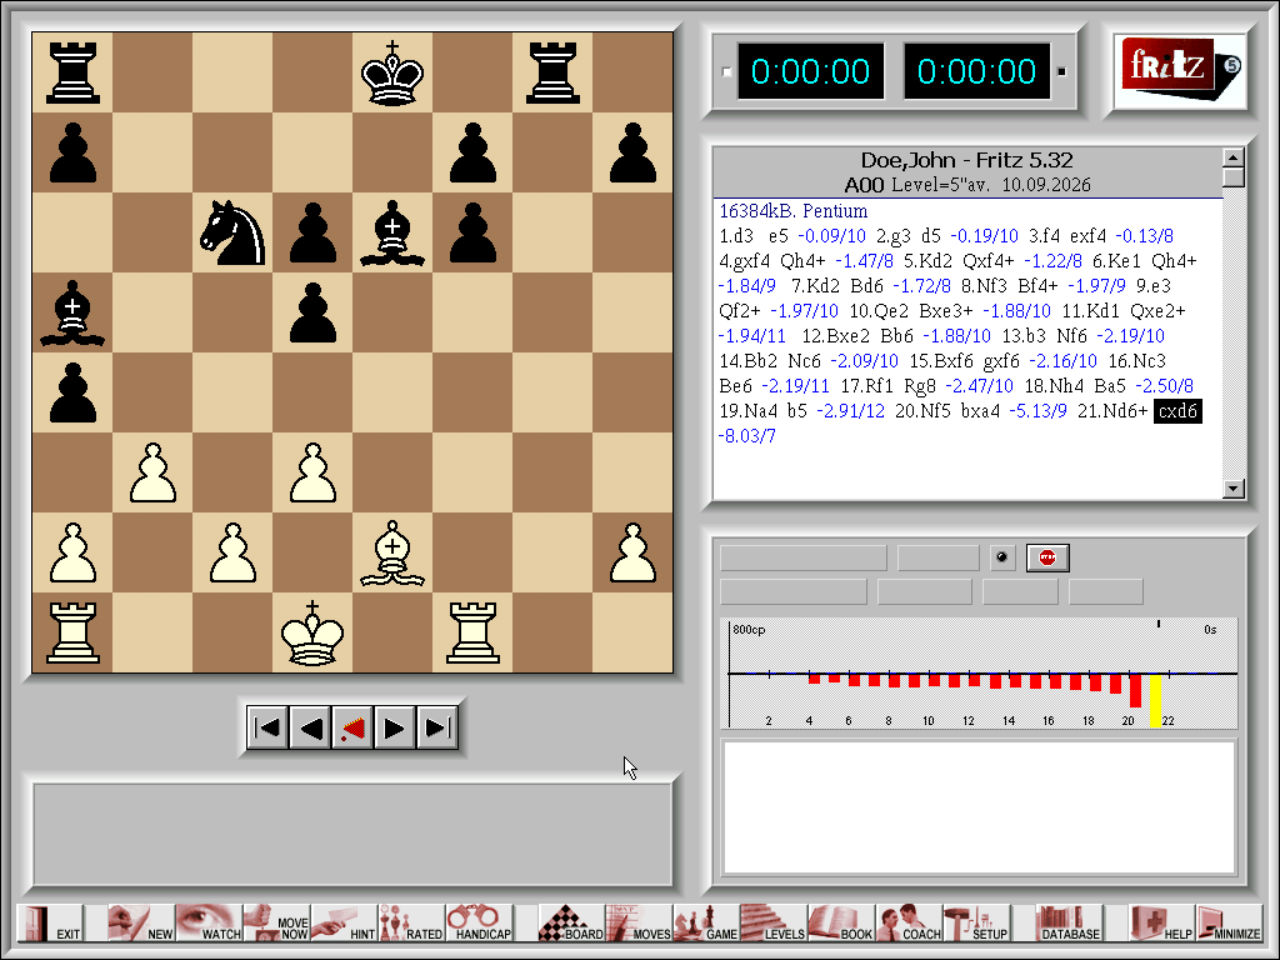This screenshot has height=960, width=1280.
Task: Click the empty engine output text box
Action: point(979,808)
